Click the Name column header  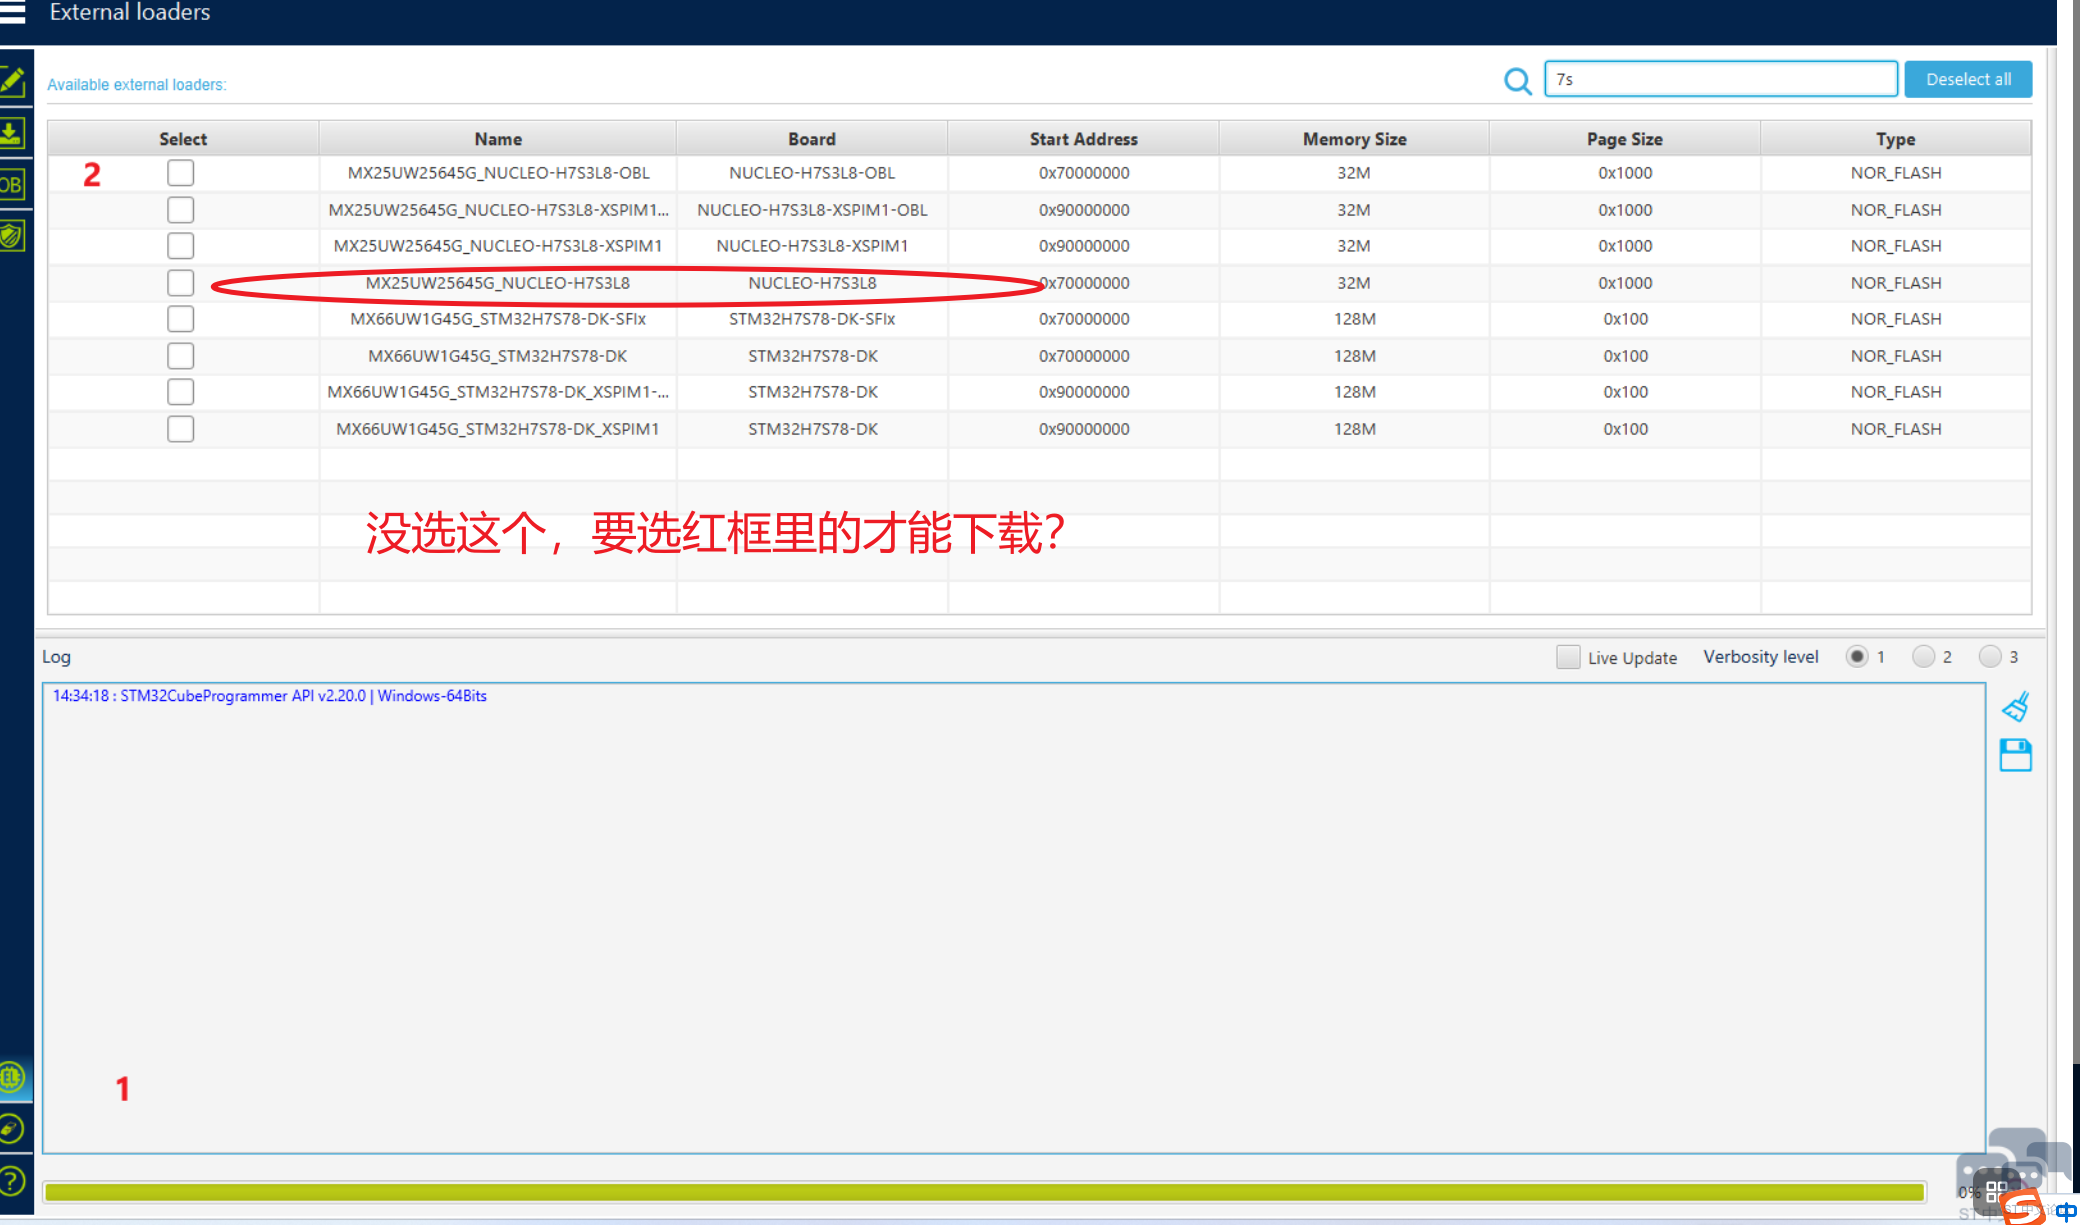point(498,139)
